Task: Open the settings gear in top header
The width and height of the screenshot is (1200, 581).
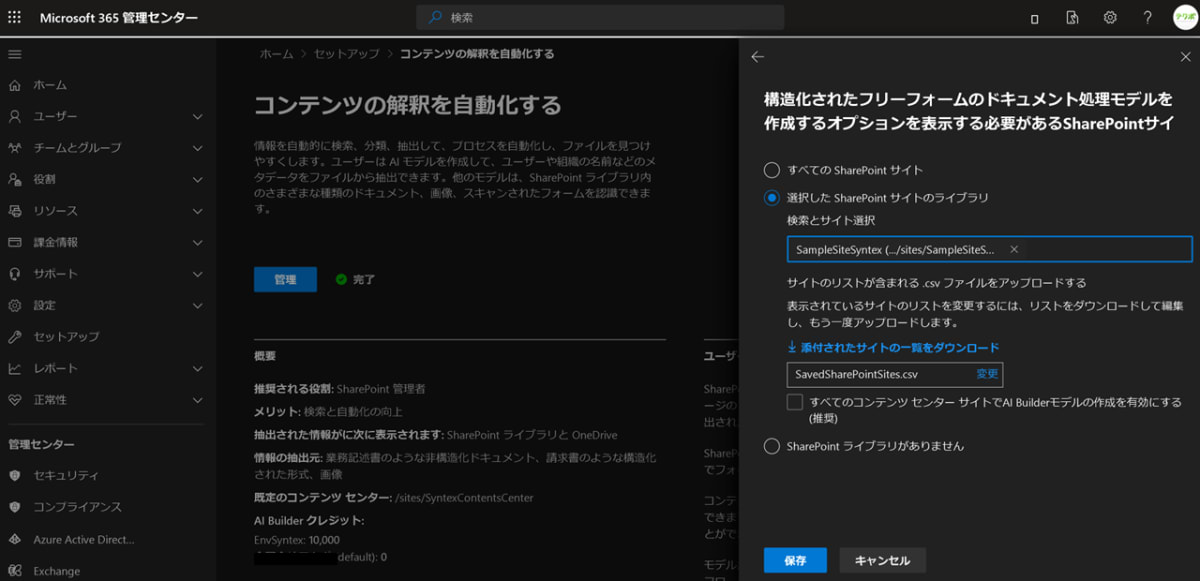Action: coord(1110,18)
